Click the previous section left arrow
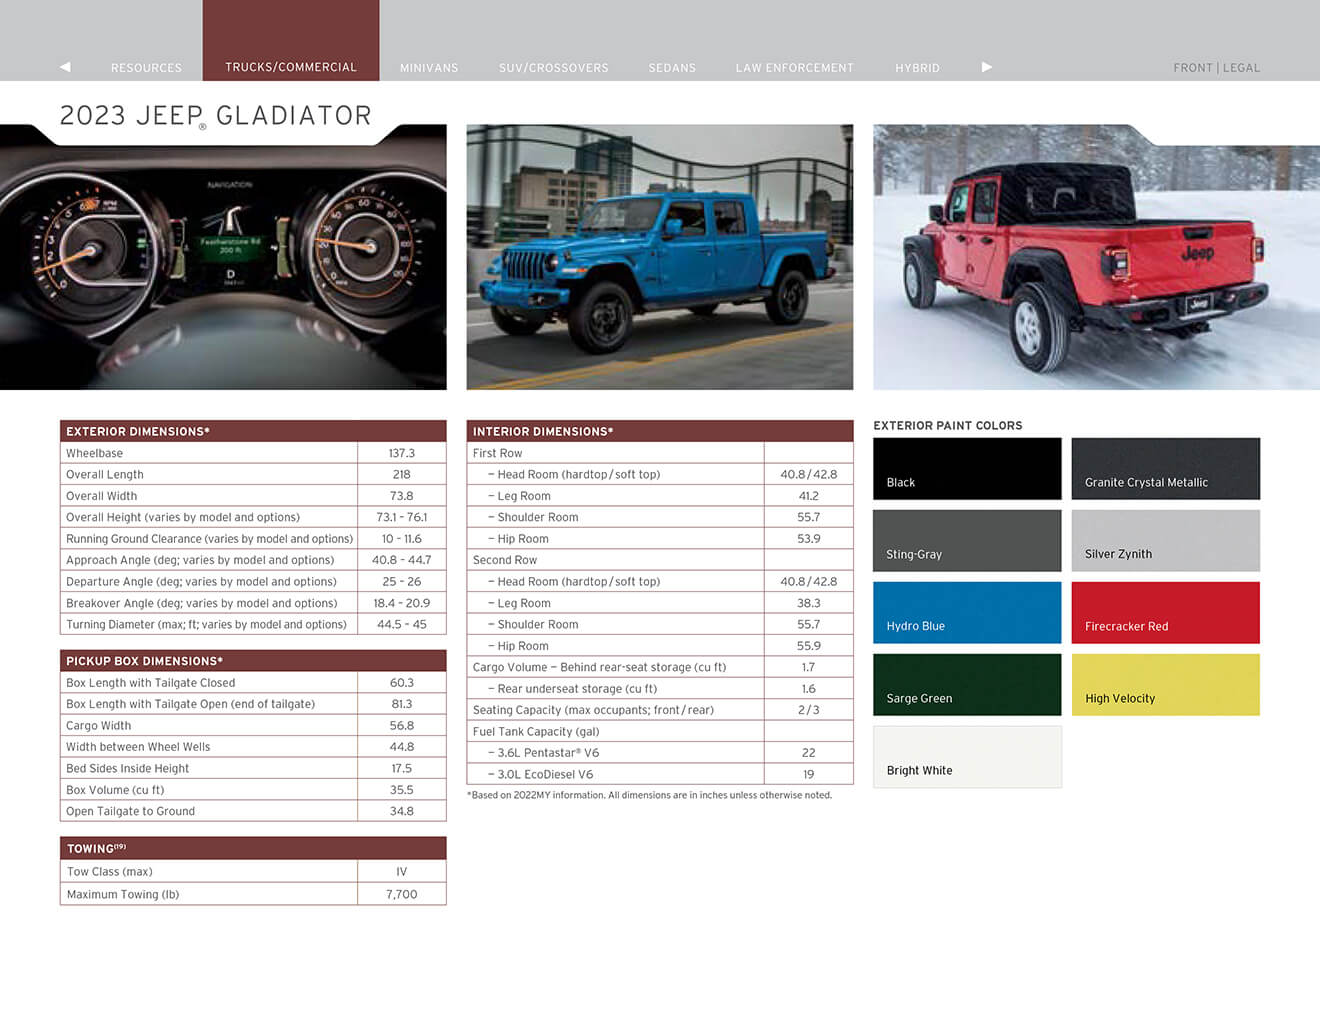This screenshot has width=1320, height=1020. (65, 67)
